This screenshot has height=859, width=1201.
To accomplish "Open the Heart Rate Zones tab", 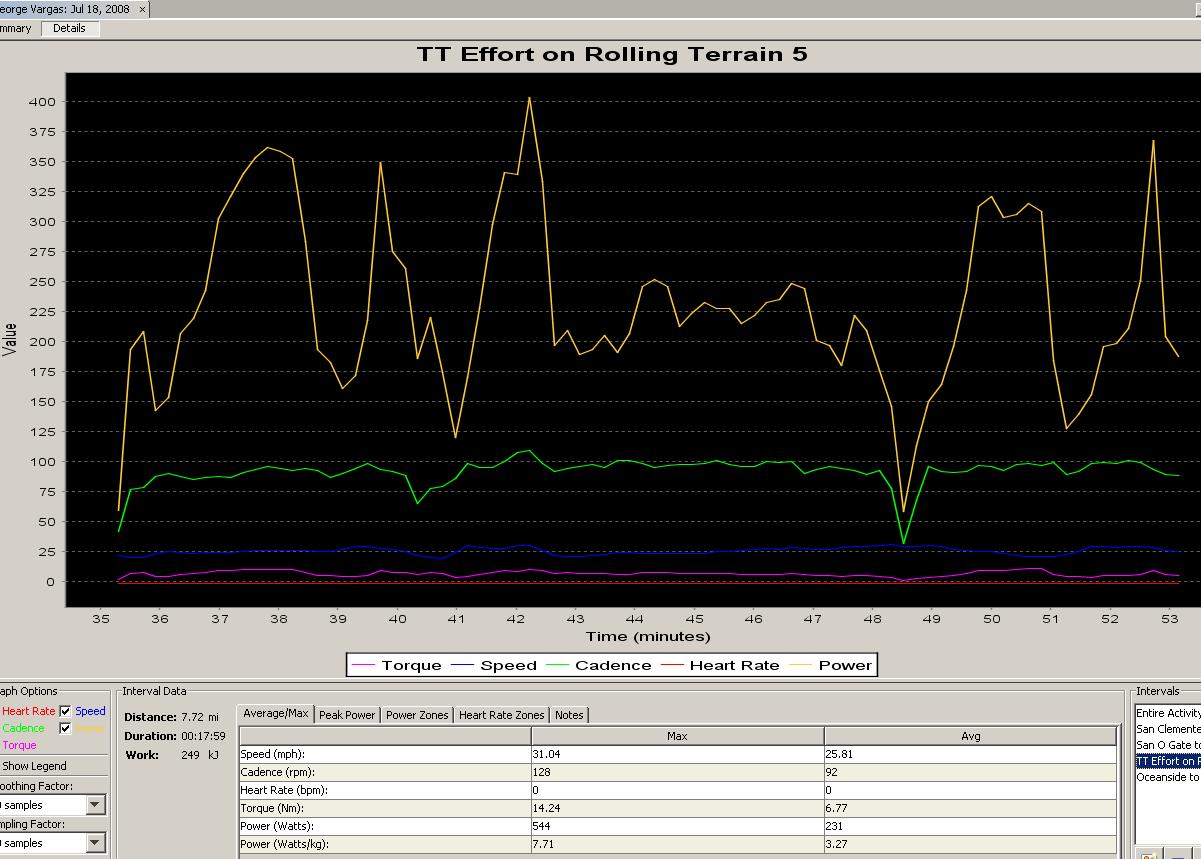I will 501,715.
